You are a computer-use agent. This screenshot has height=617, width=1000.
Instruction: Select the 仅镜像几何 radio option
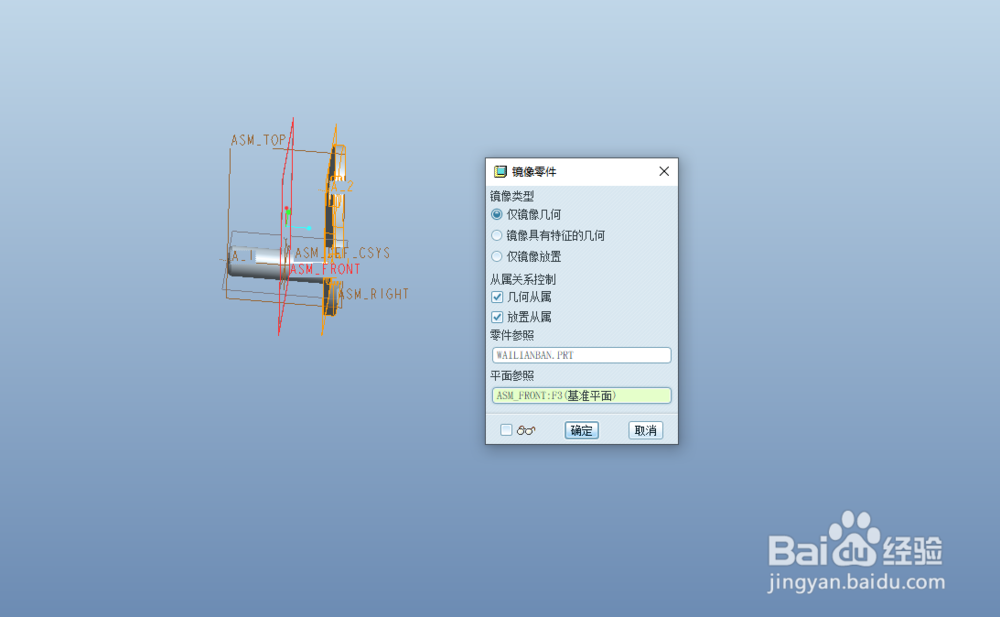[496, 214]
